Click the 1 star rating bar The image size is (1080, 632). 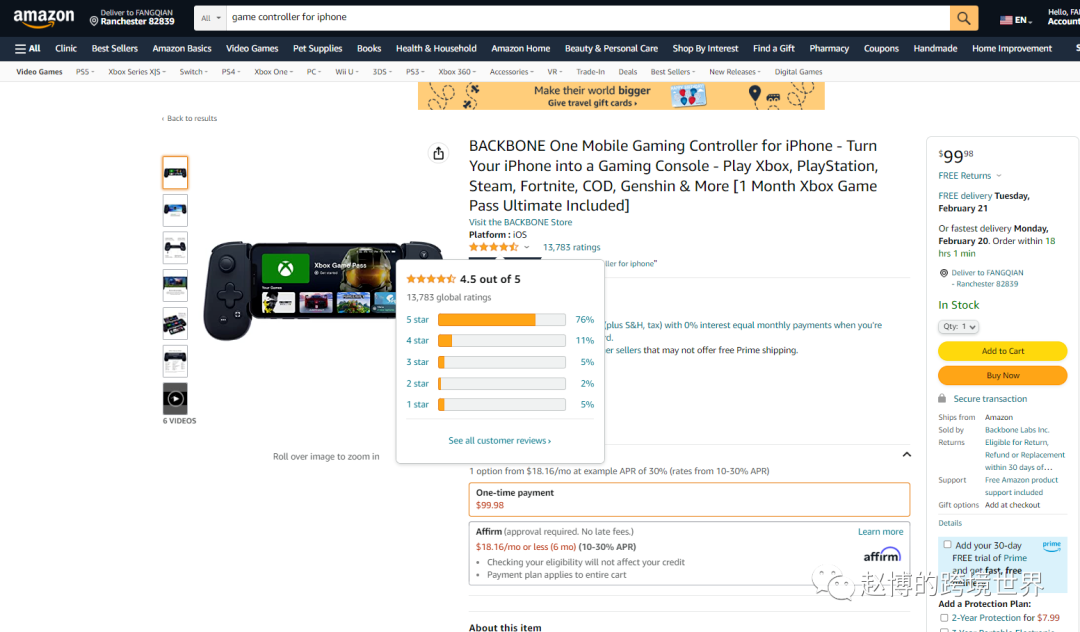[x=501, y=405]
